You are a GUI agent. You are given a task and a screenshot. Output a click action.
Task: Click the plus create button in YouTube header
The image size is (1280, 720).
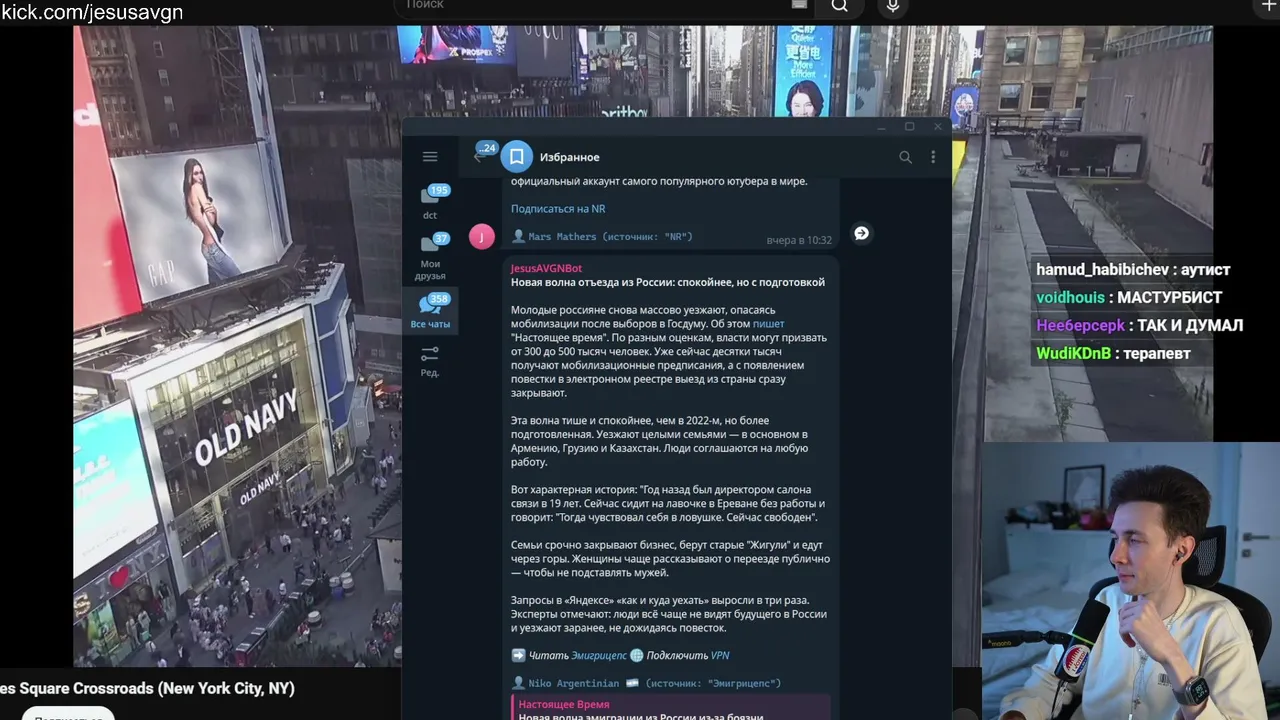pos(1269,6)
